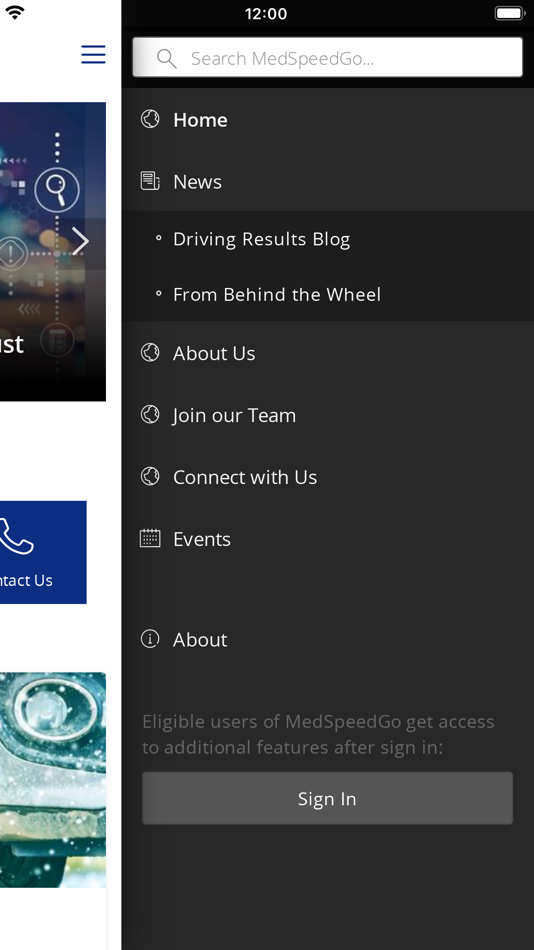Tap the hamburger menu icon
The image size is (534, 950).
click(x=93, y=55)
